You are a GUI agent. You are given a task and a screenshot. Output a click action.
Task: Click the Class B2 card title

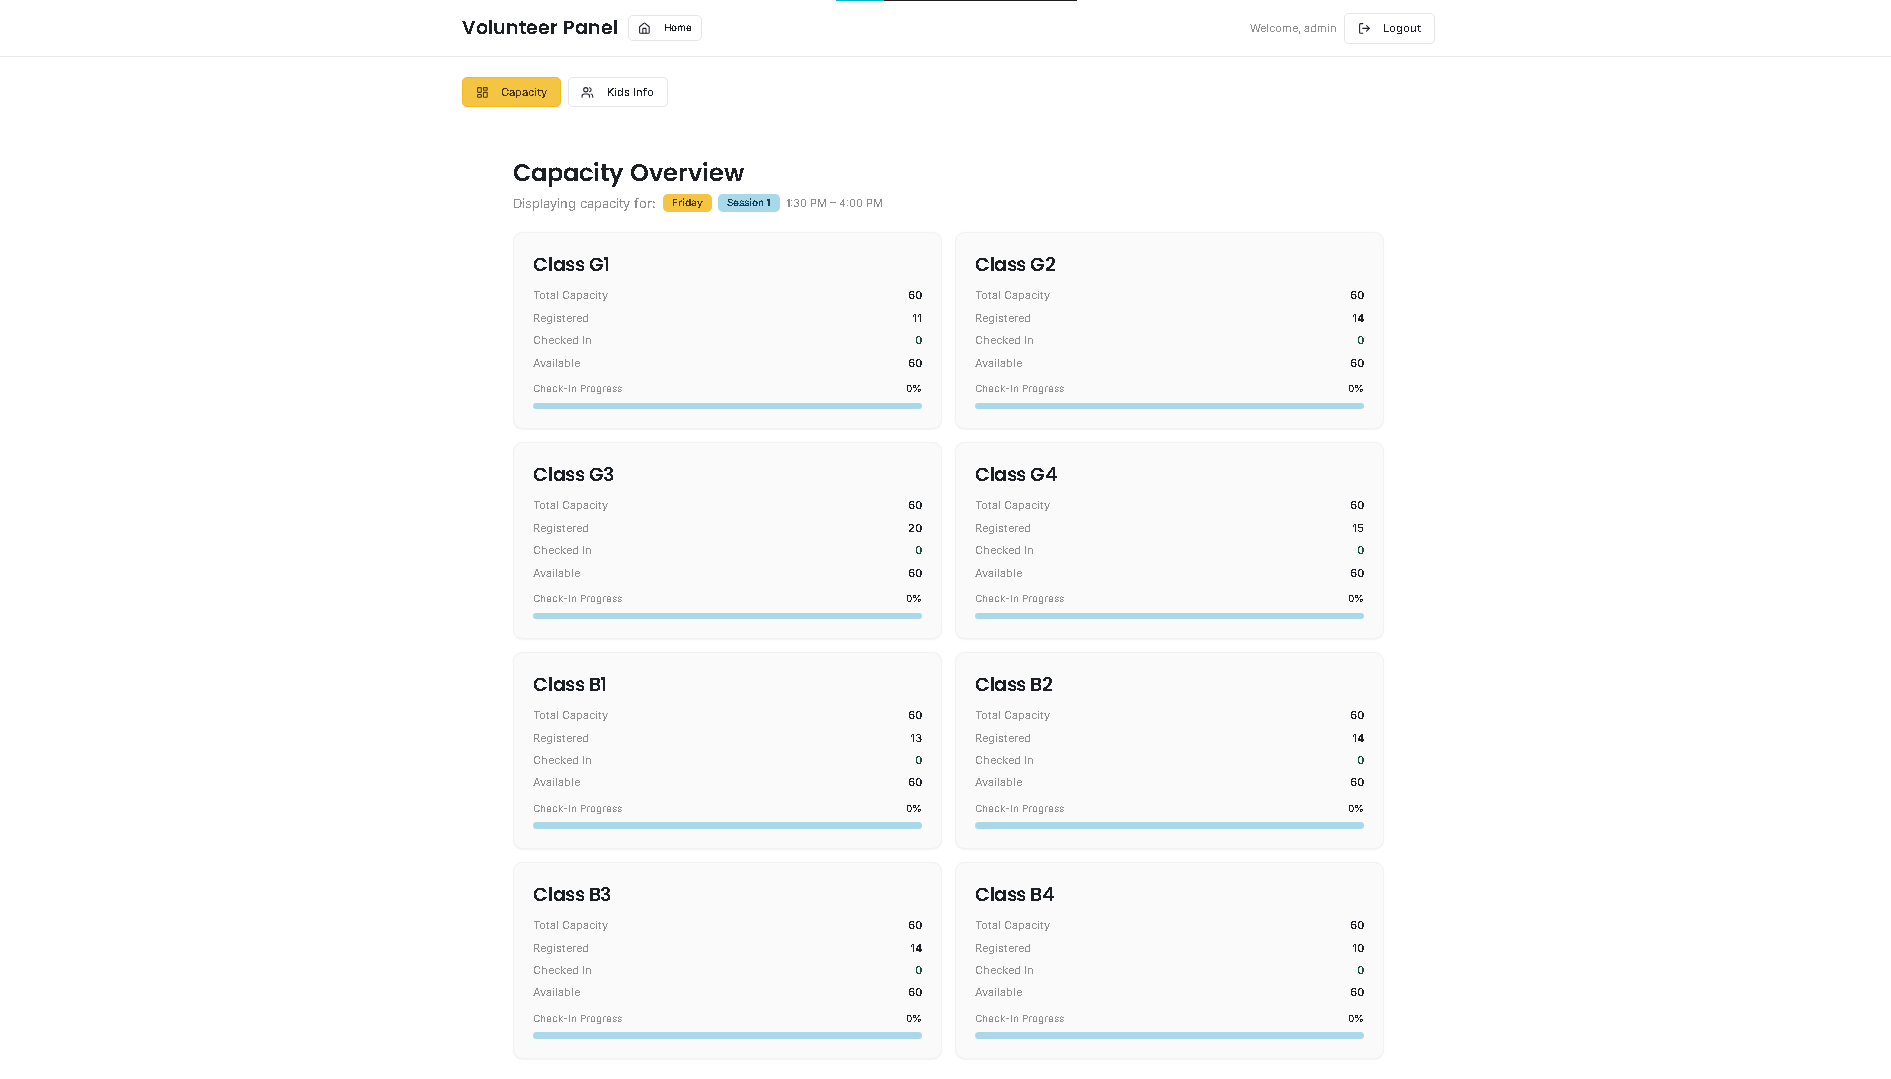coord(1013,685)
